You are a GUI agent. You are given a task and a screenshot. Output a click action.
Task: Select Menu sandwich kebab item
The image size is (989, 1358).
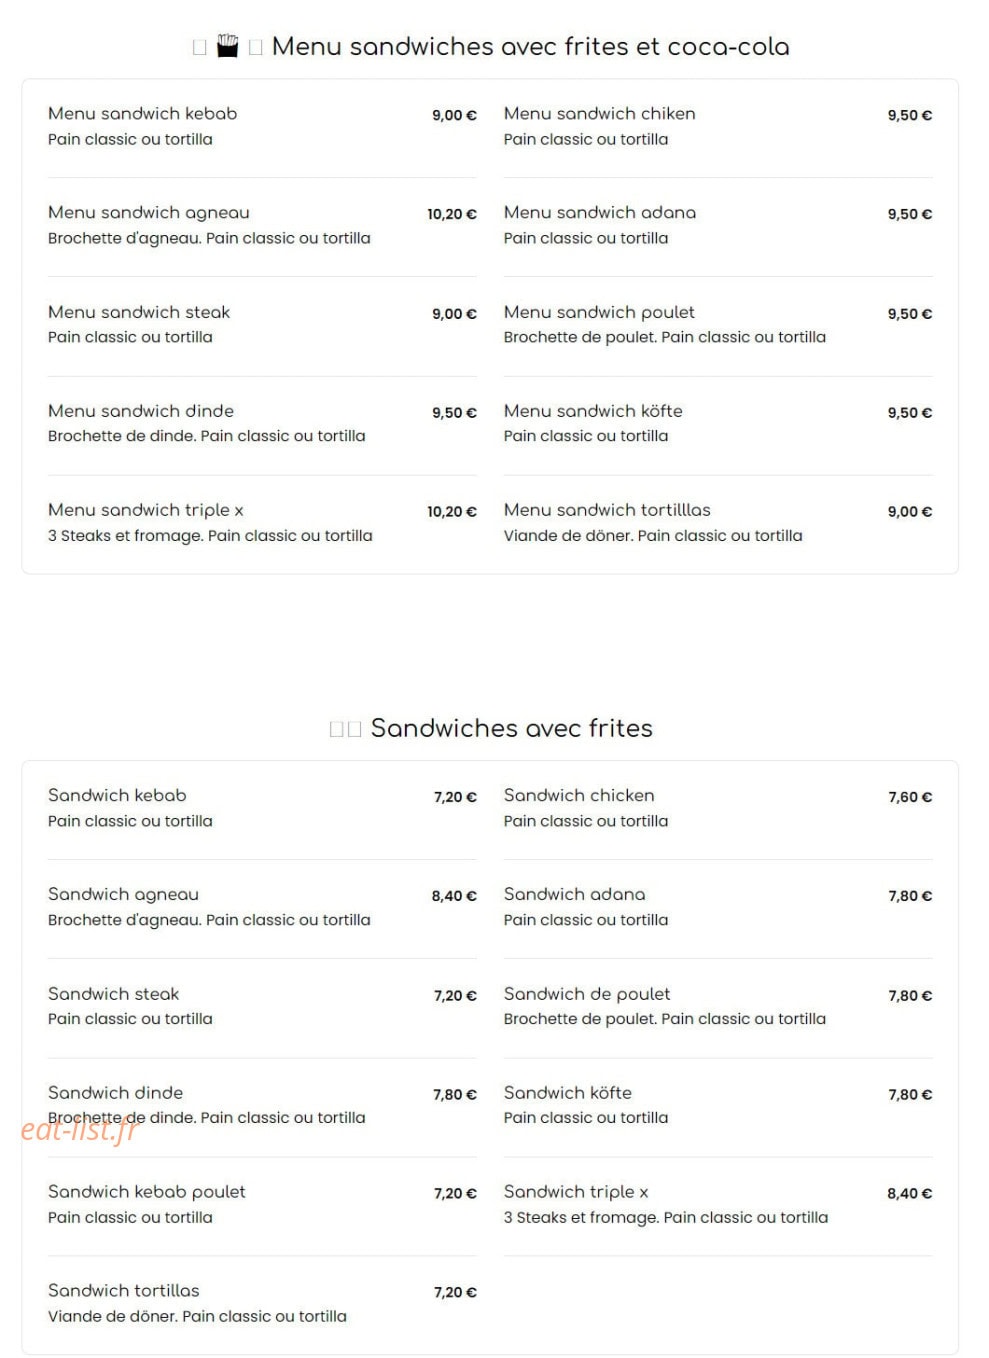262,127
